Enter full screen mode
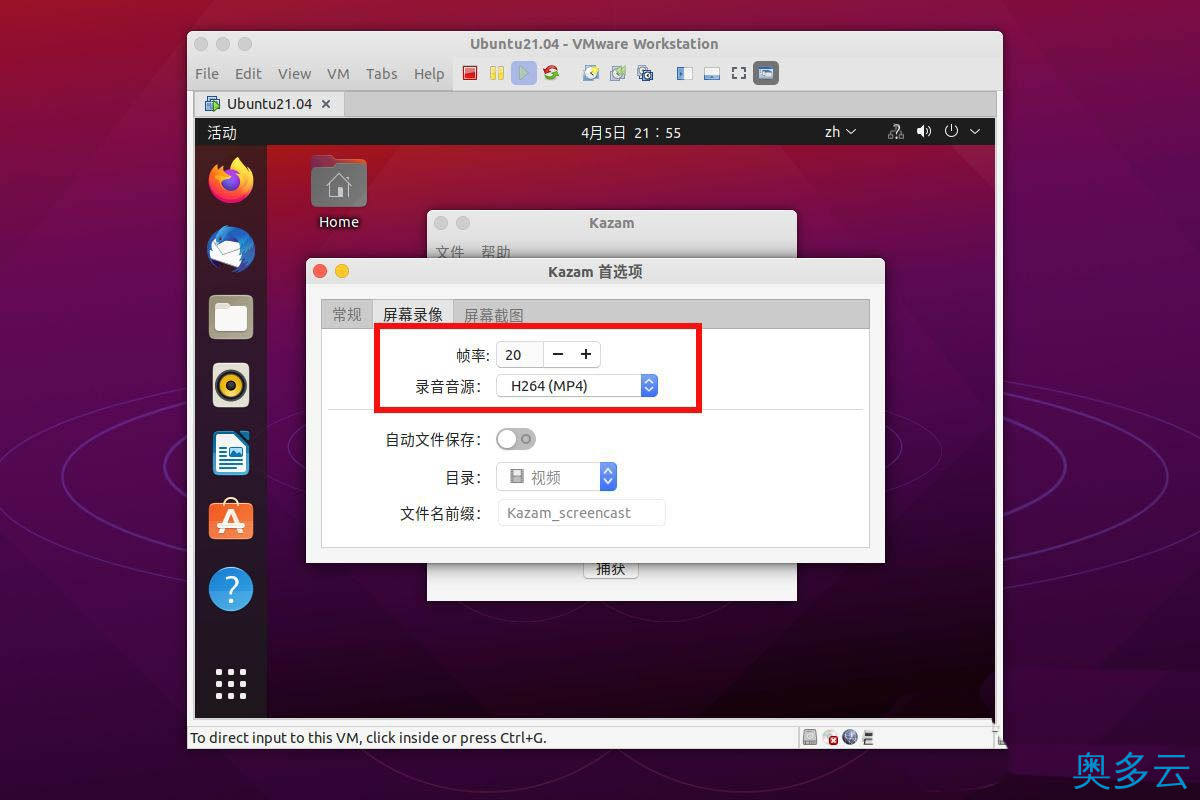 click(x=739, y=72)
